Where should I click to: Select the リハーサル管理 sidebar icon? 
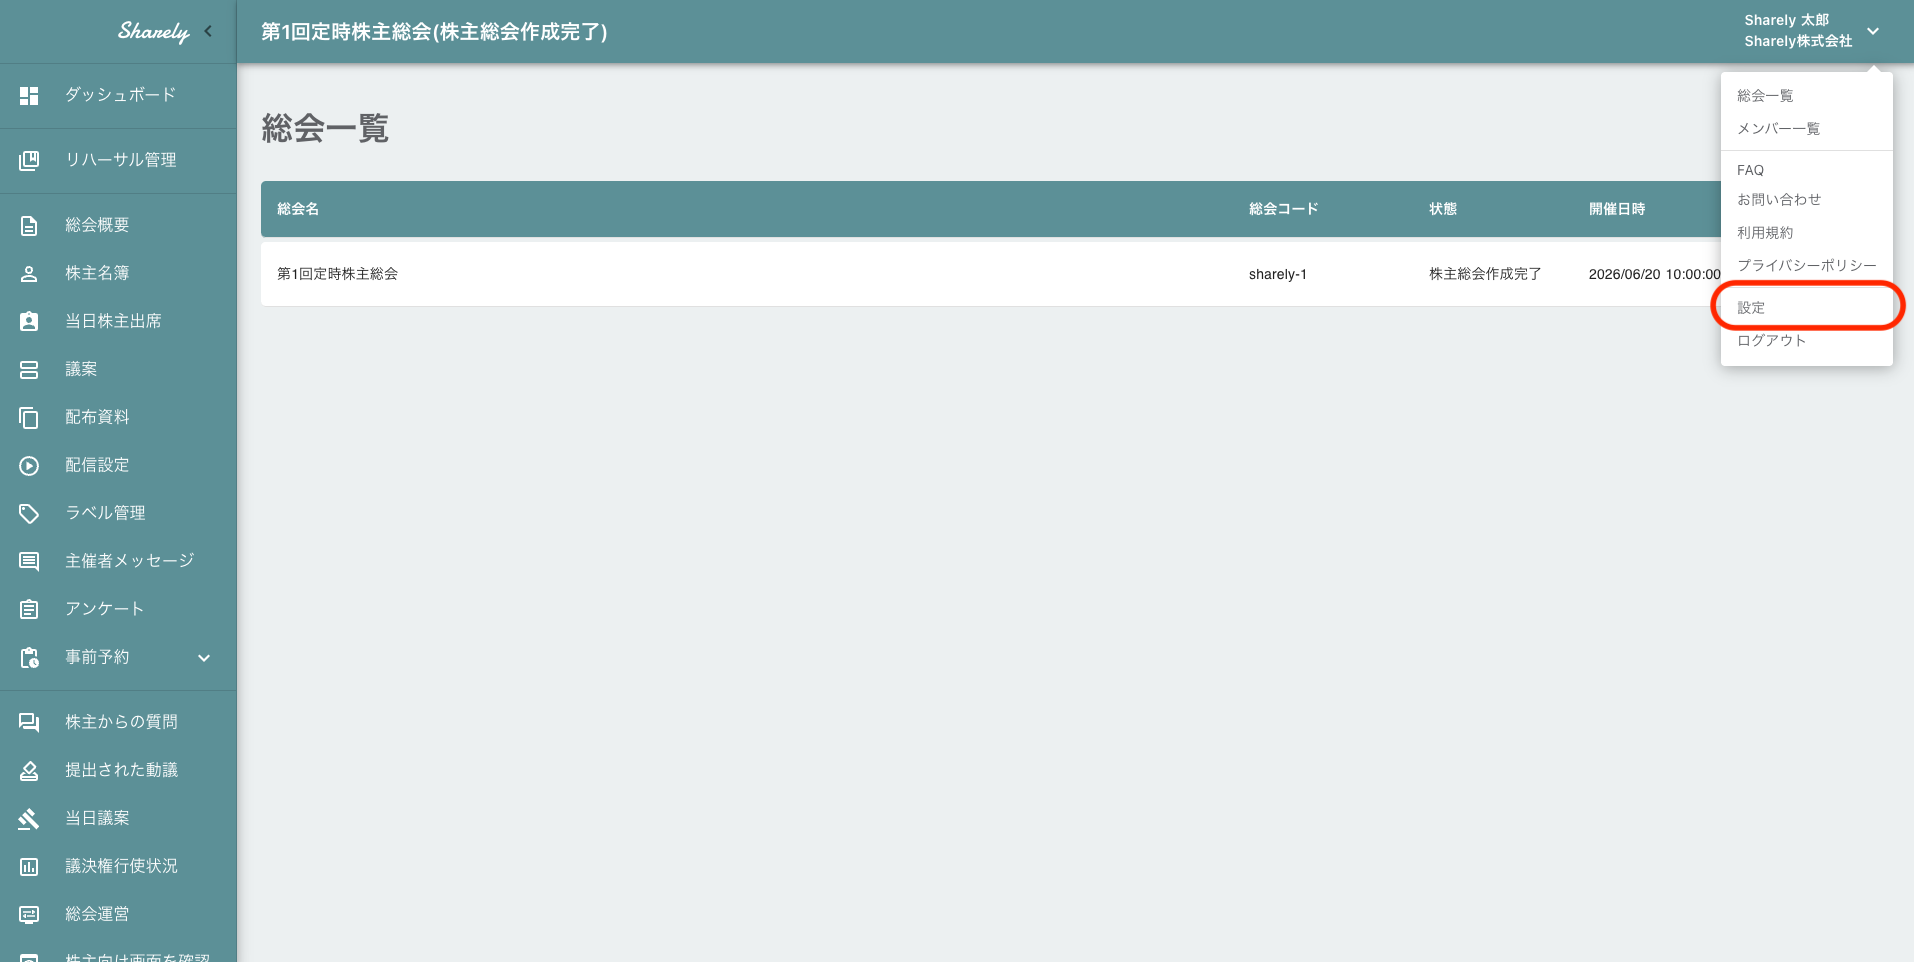coord(28,160)
